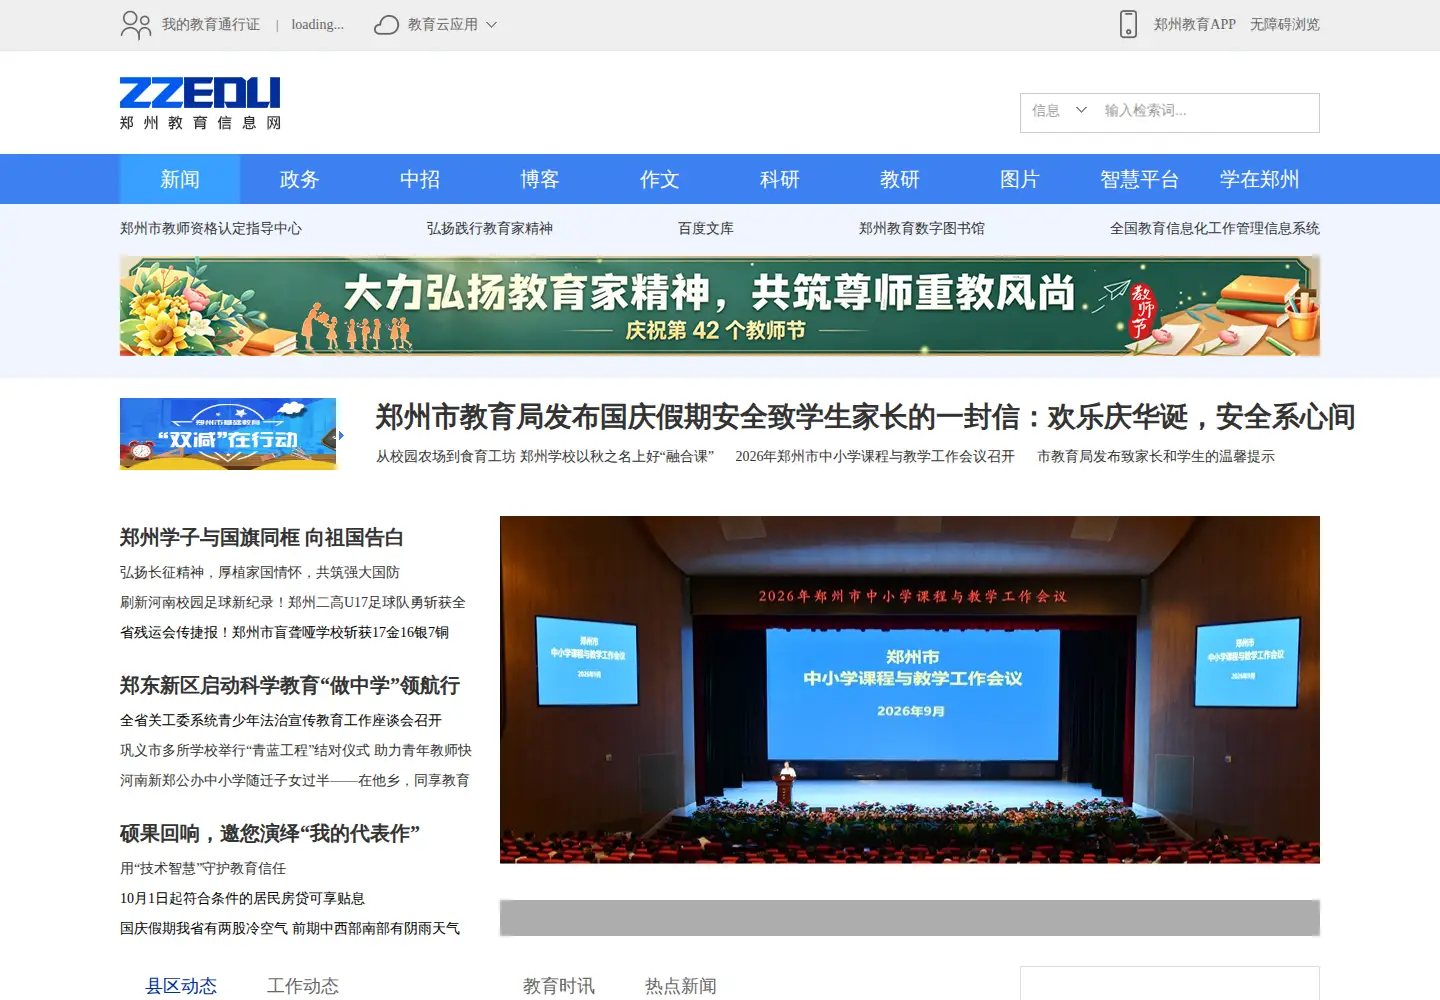Viewport: 1440px width, 1000px height.
Task: Open the 国庆假期安全致学生家长的一封信 headline
Action: (866, 417)
